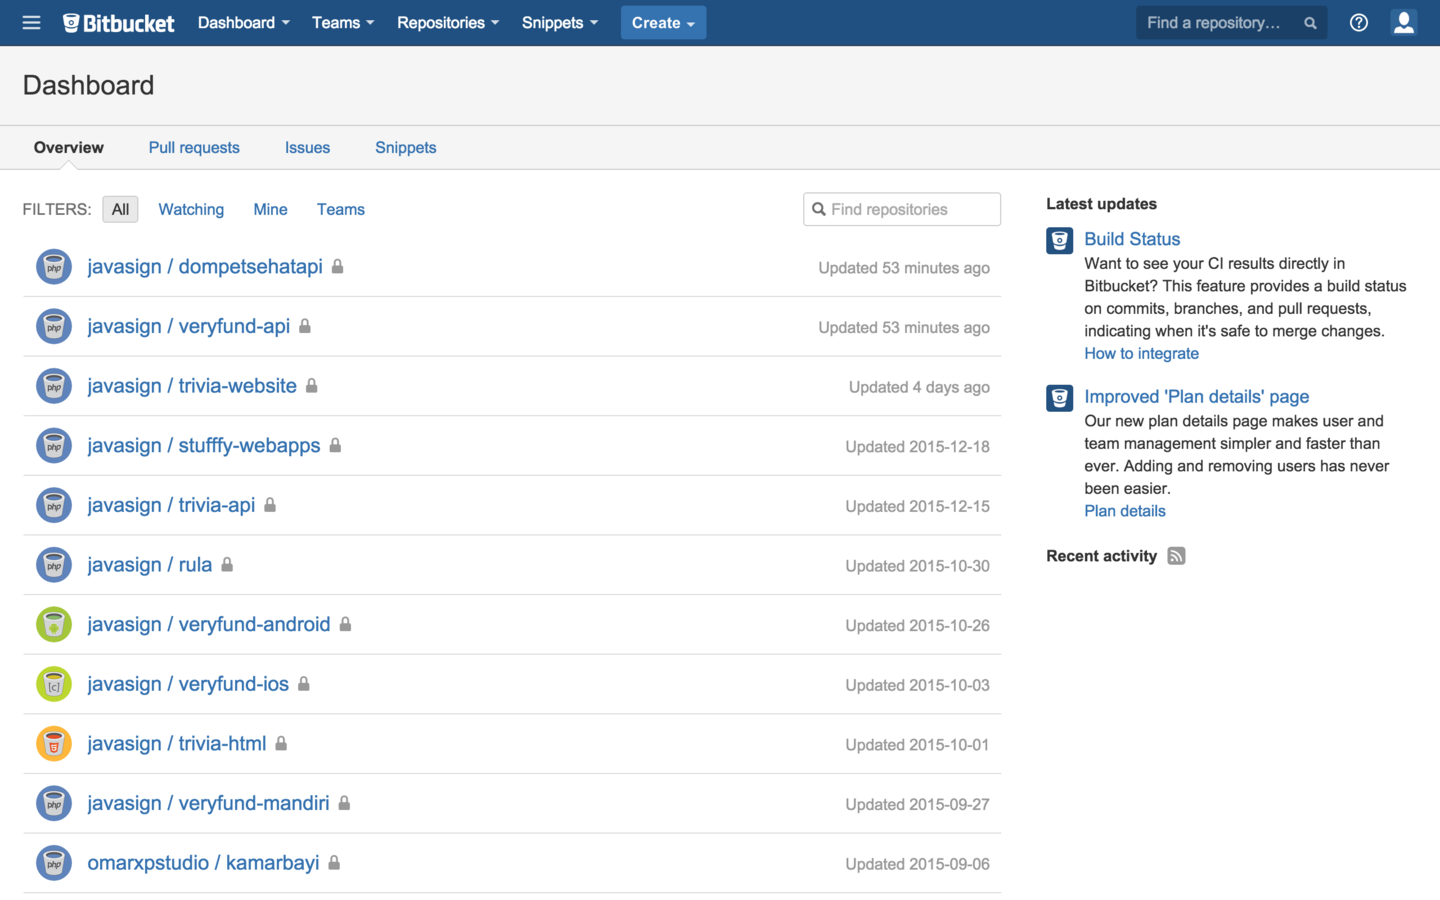Click the trivia-website repository avatar

pyautogui.click(x=54, y=386)
